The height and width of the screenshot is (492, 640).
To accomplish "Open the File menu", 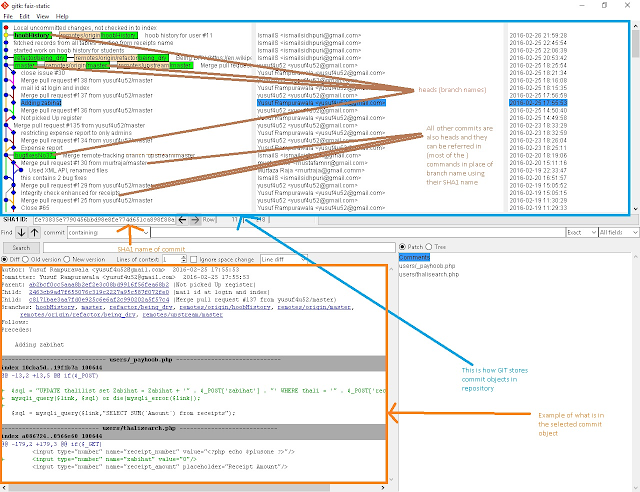I will (8, 16).
